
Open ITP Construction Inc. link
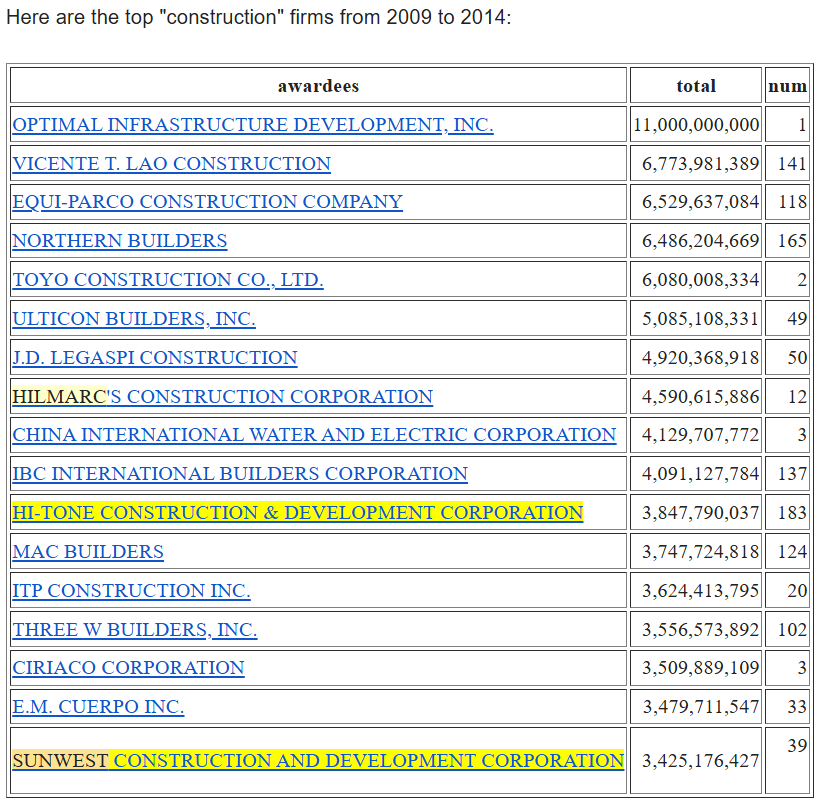(131, 591)
